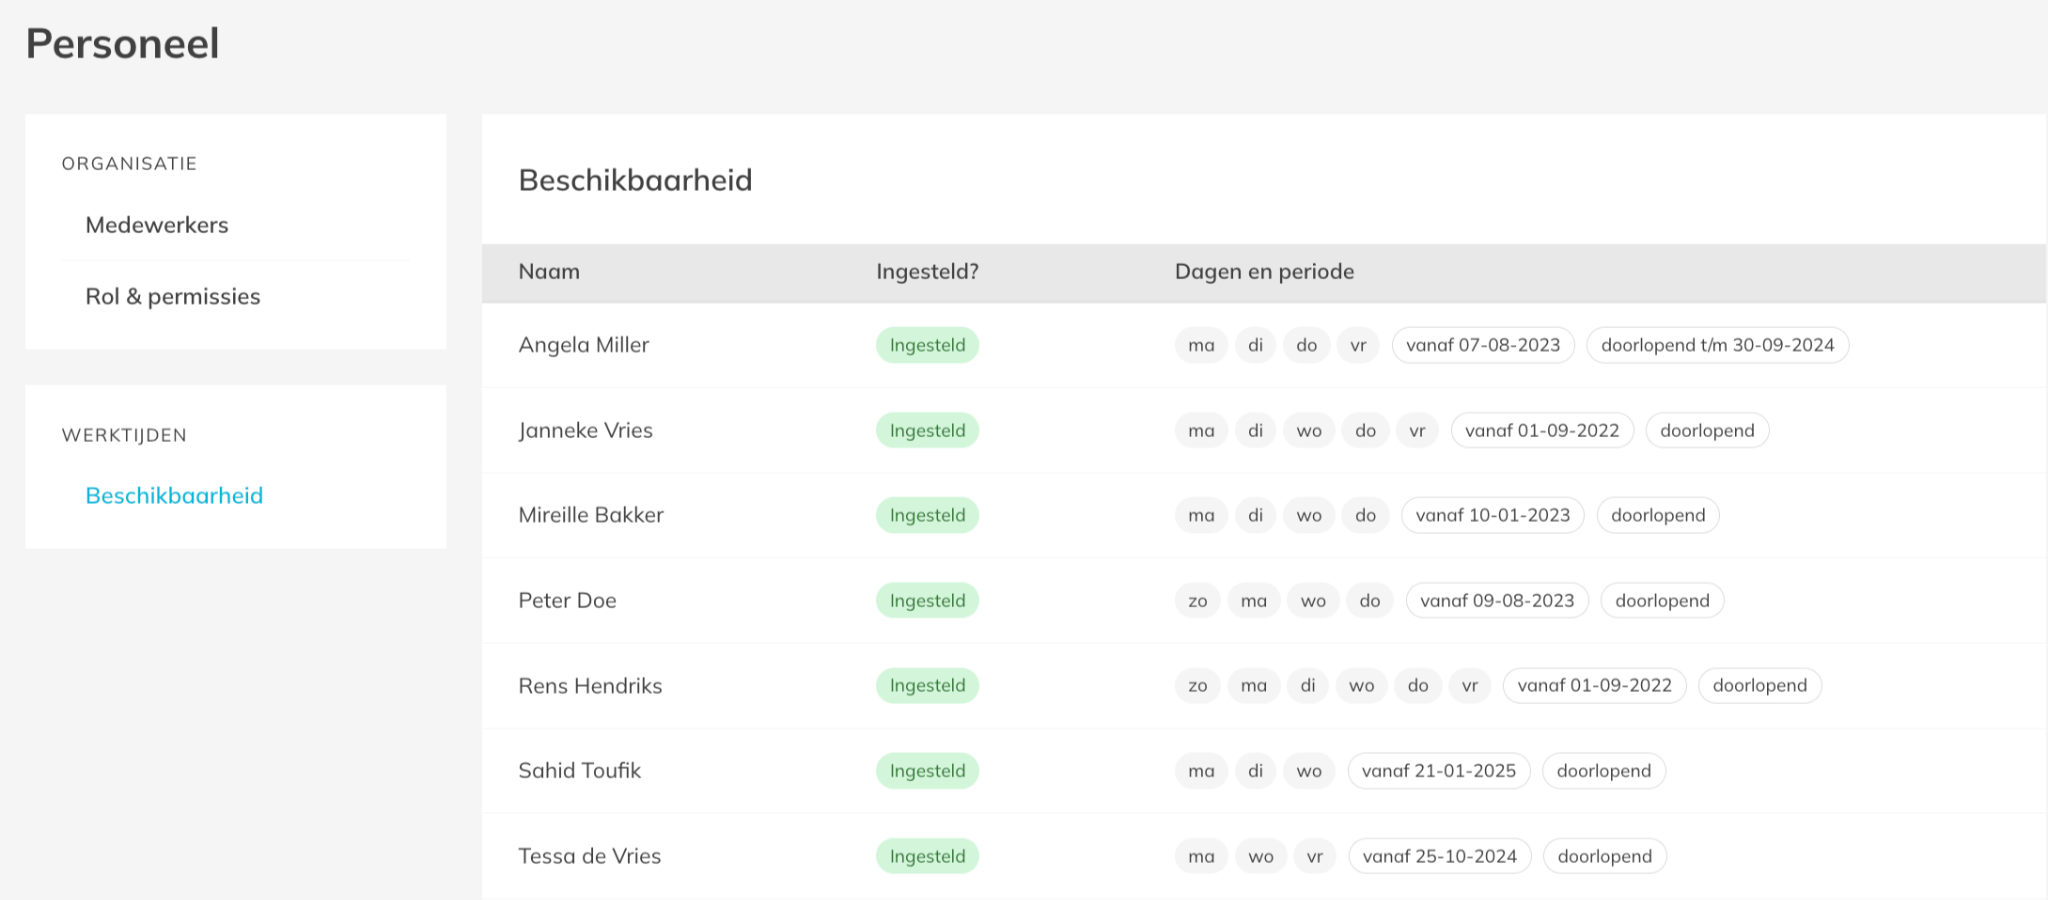This screenshot has height=900, width=2048.
Task: Click the 'vanaf 25-10-2024' chip
Action: [x=1439, y=856]
